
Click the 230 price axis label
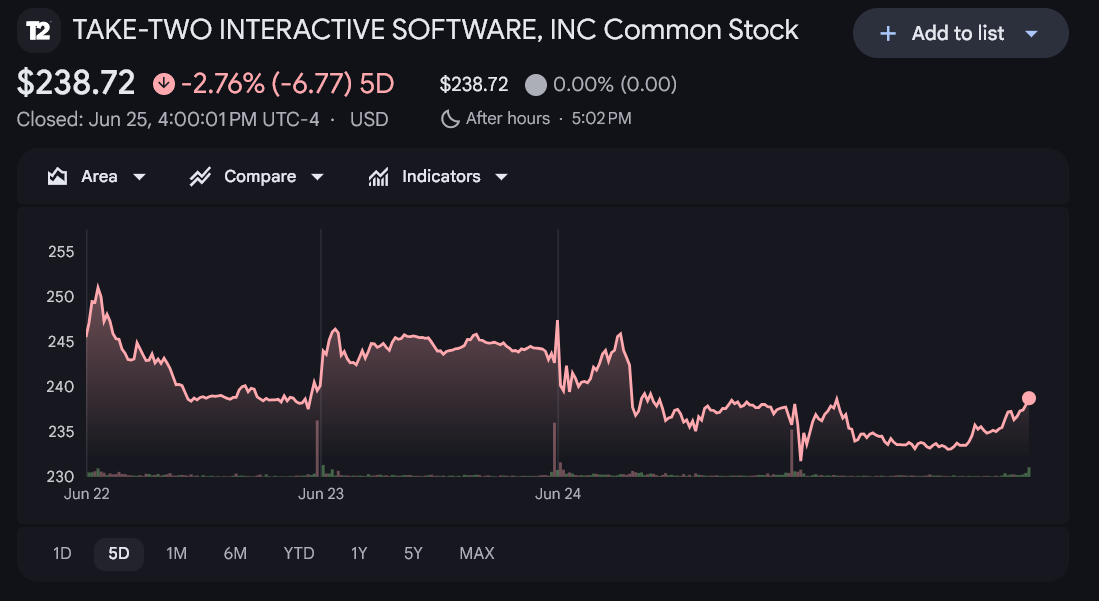pos(61,476)
